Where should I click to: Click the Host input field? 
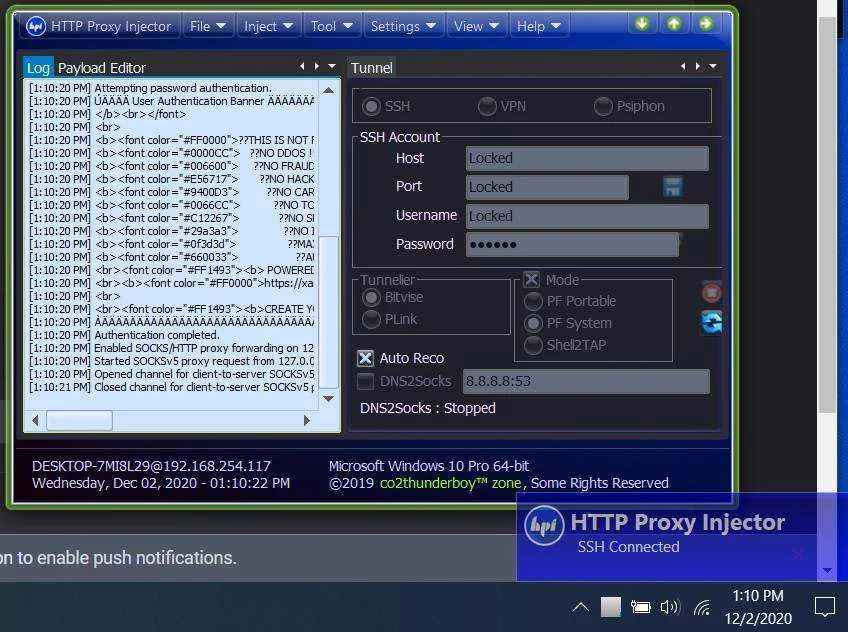point(587,158)
